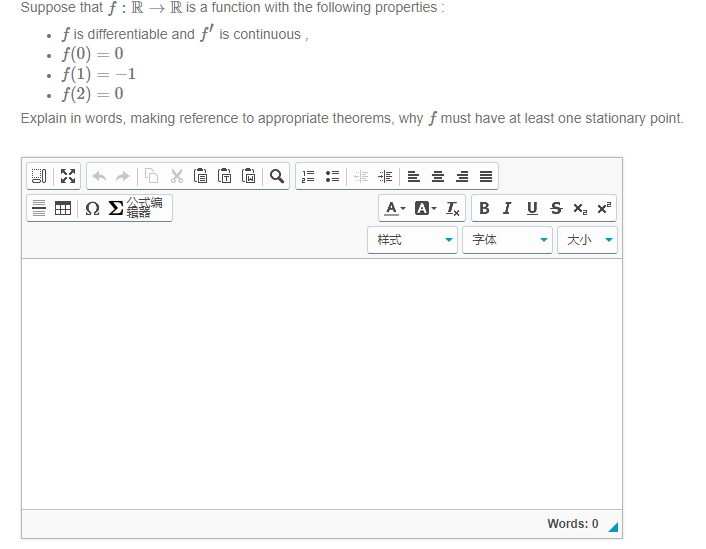
Task: Open the 大小 font size dropdown
Action: pyautogui.click(x=587, y=240)
